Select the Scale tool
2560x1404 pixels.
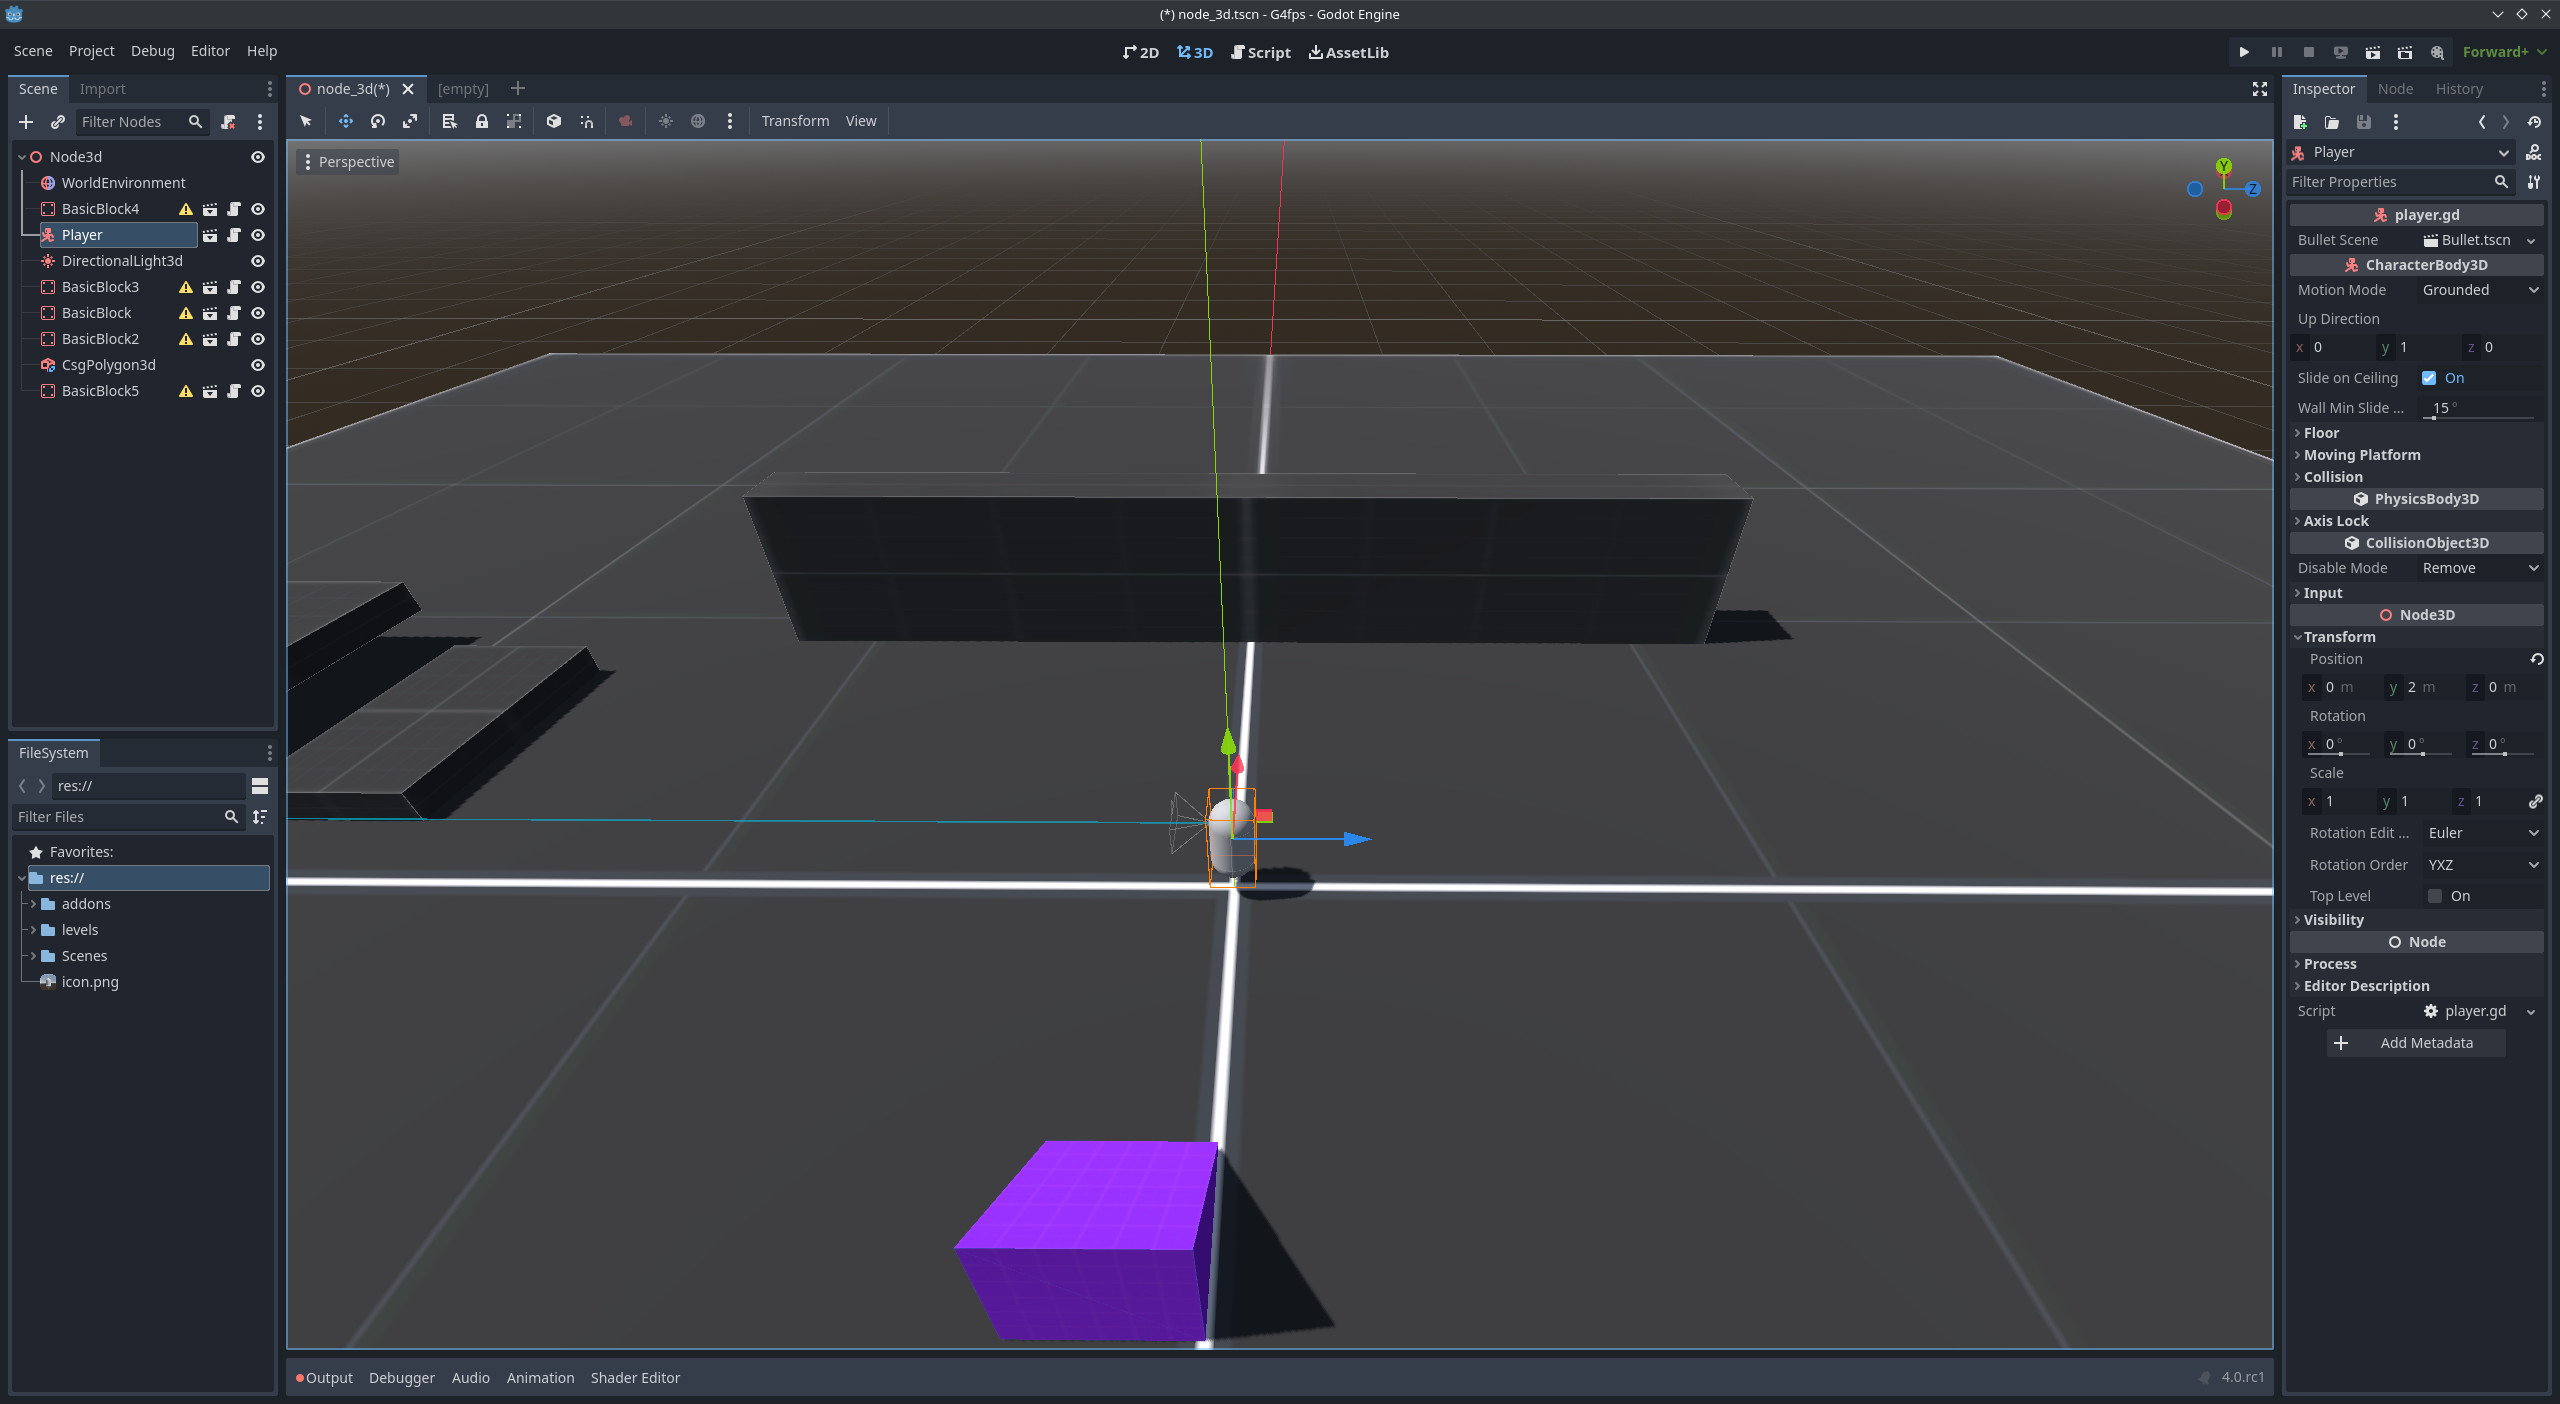click(410, 121)
